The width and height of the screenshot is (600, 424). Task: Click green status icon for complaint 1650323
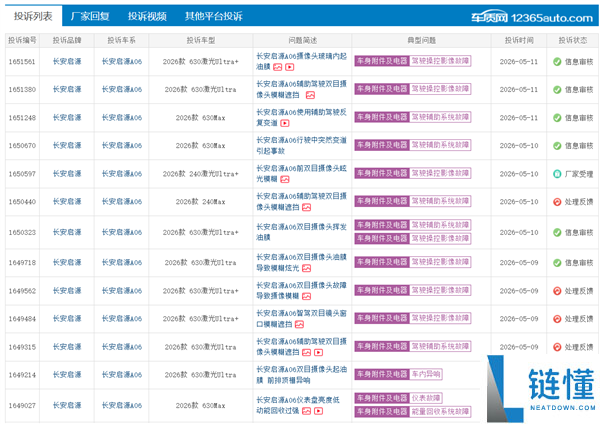557,232
